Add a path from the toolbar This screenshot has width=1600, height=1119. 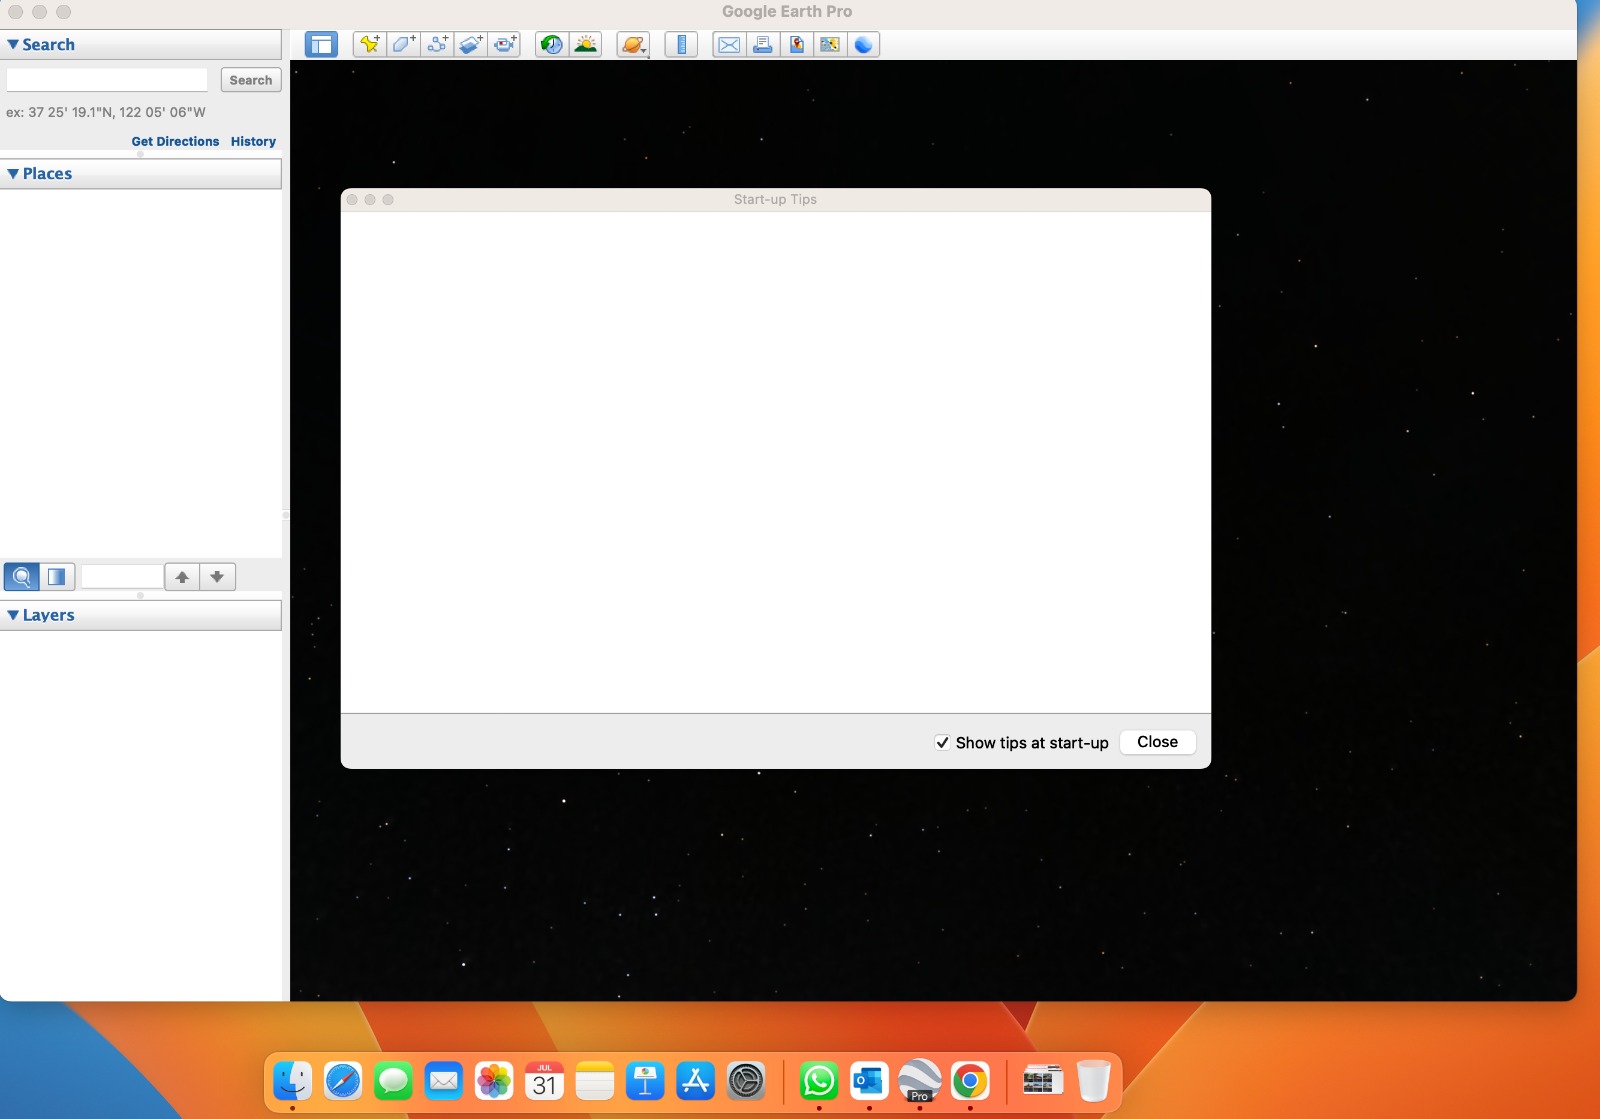coord(437,44)
